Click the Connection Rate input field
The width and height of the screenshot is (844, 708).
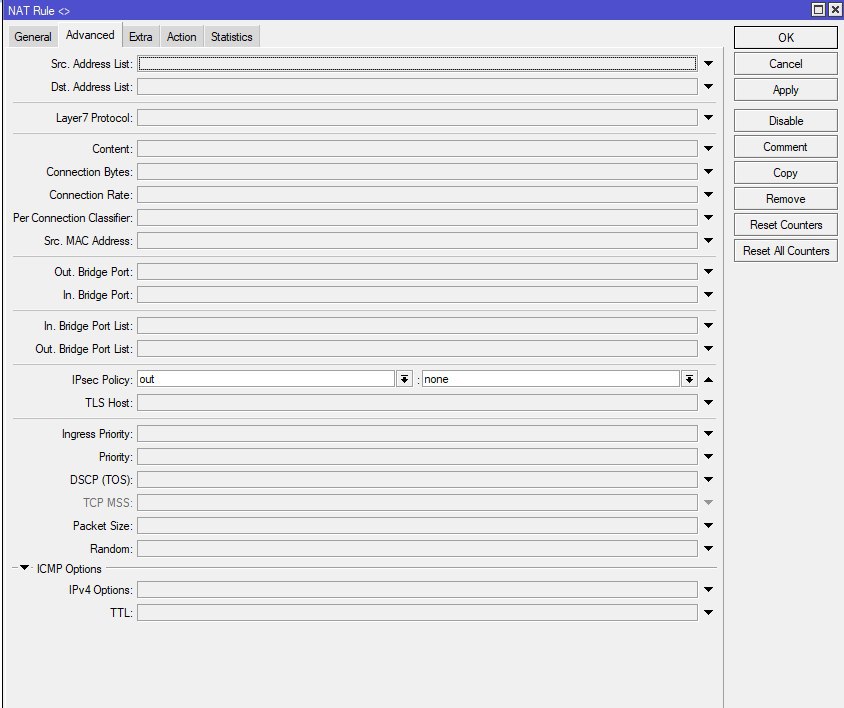click(417, 194)
